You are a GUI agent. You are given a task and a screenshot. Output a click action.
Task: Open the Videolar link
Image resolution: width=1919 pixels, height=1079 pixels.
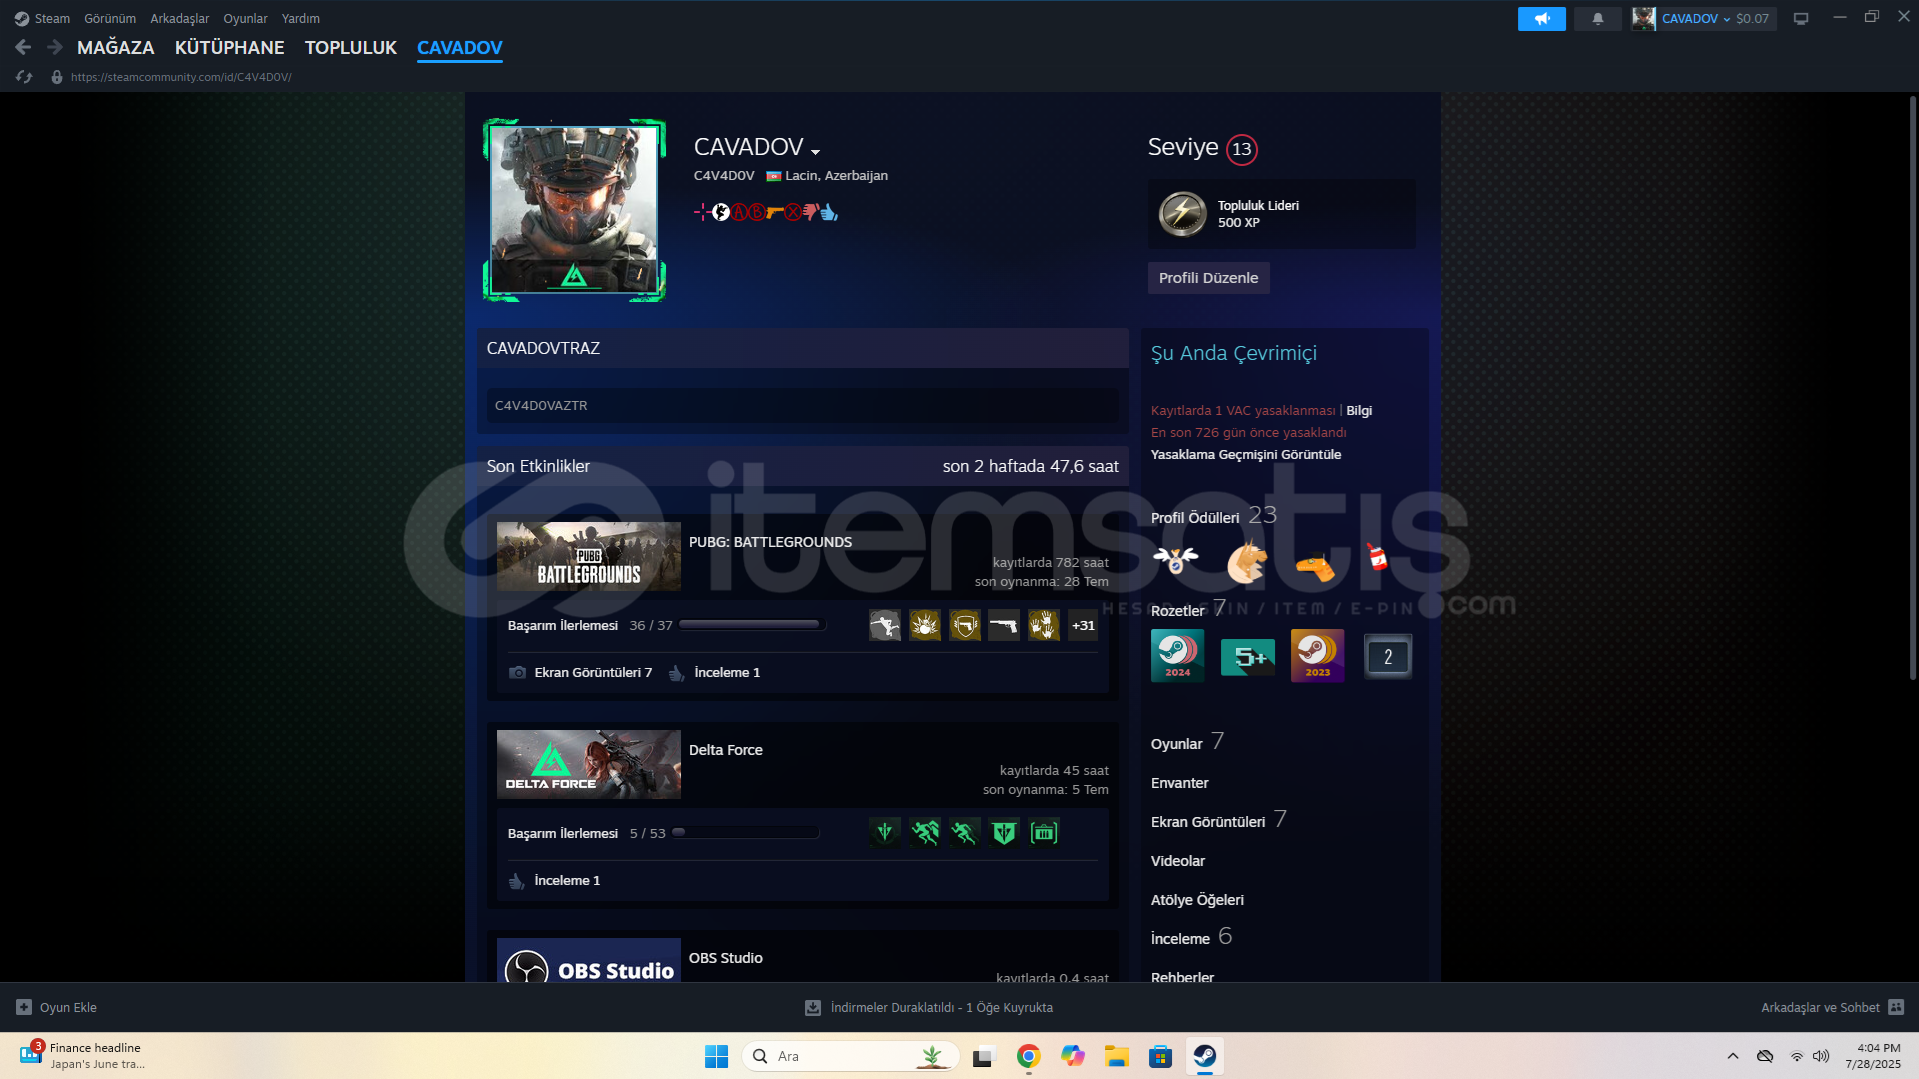coord(1177,861)
